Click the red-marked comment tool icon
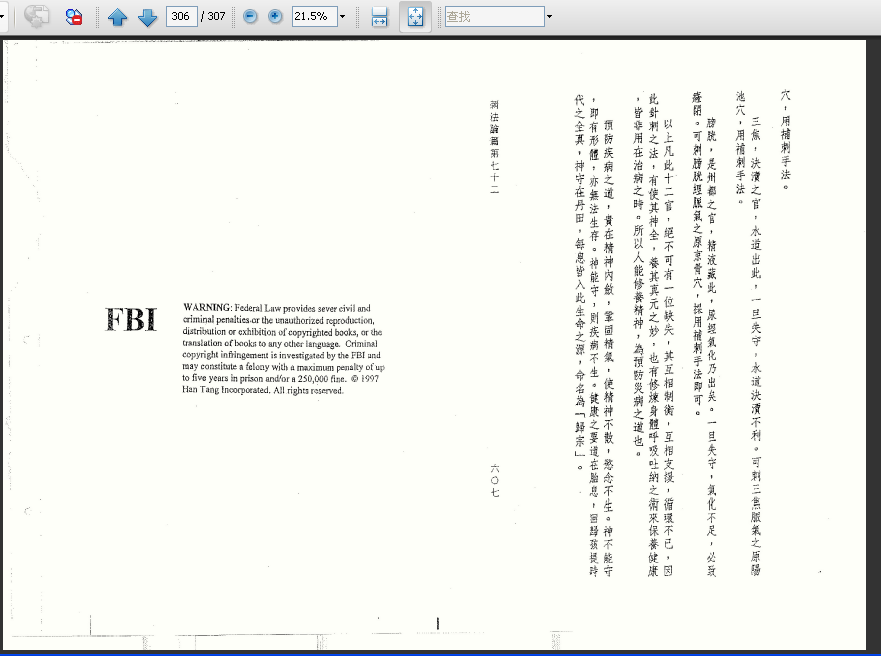Image resolution: width=881 pixels, height=656 pixels. point(74,17)
